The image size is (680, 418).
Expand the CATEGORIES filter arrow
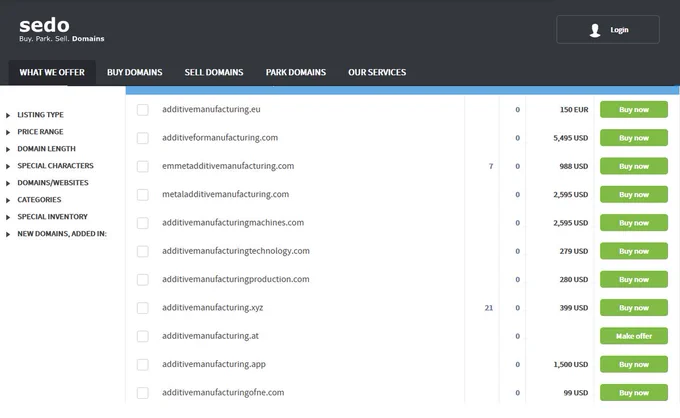8,200
